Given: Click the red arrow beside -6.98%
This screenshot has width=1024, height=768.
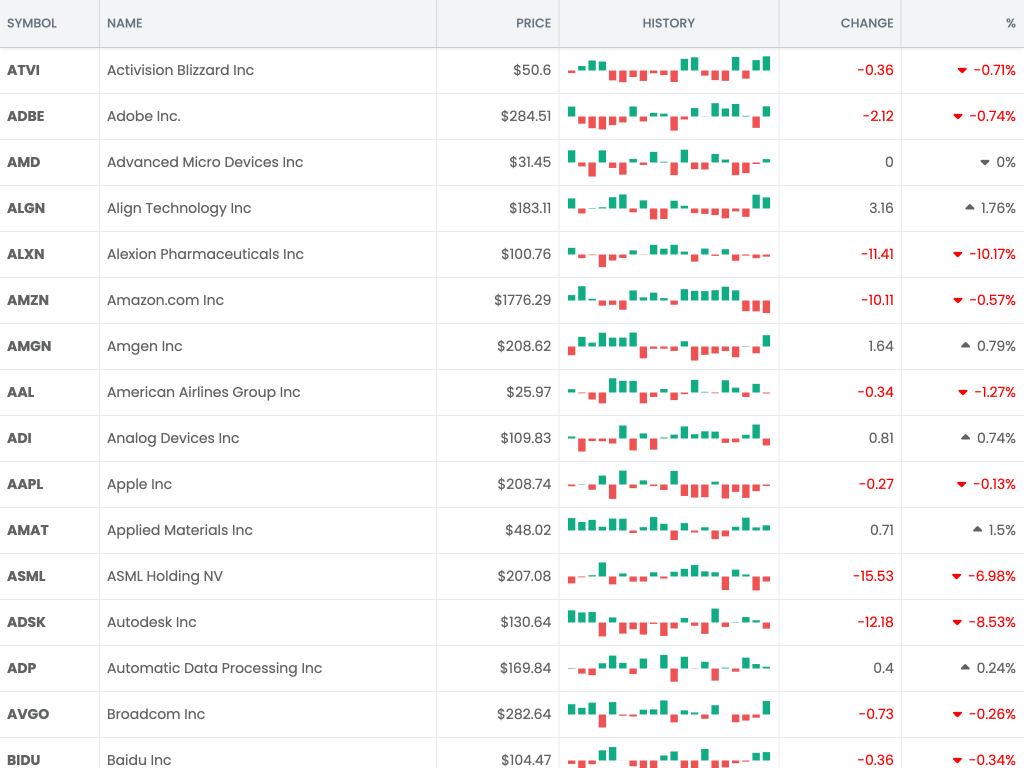Looking at the screenshot, I should pyautogui.click(x=957, y=577).
